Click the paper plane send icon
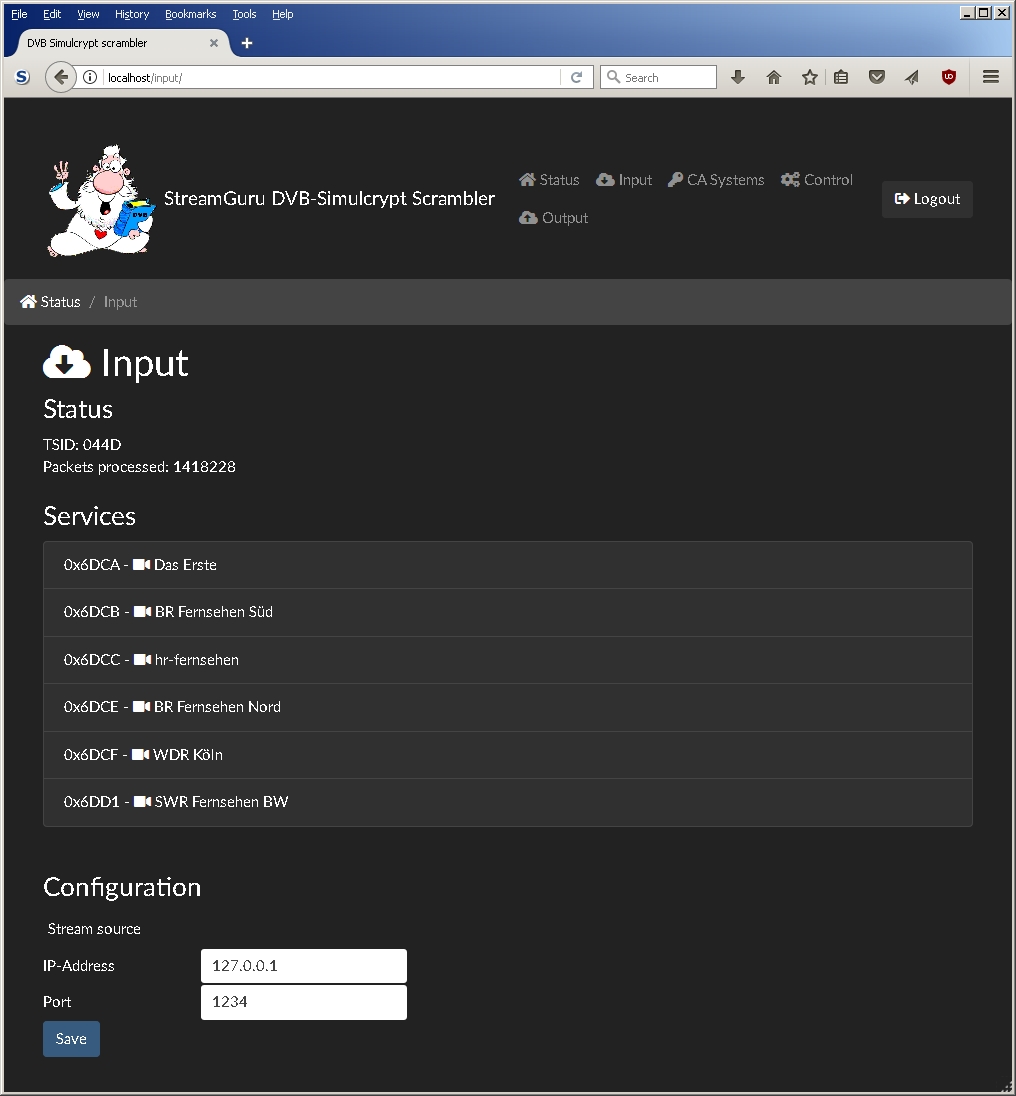 pyautogui.click(x=912, y=78)
